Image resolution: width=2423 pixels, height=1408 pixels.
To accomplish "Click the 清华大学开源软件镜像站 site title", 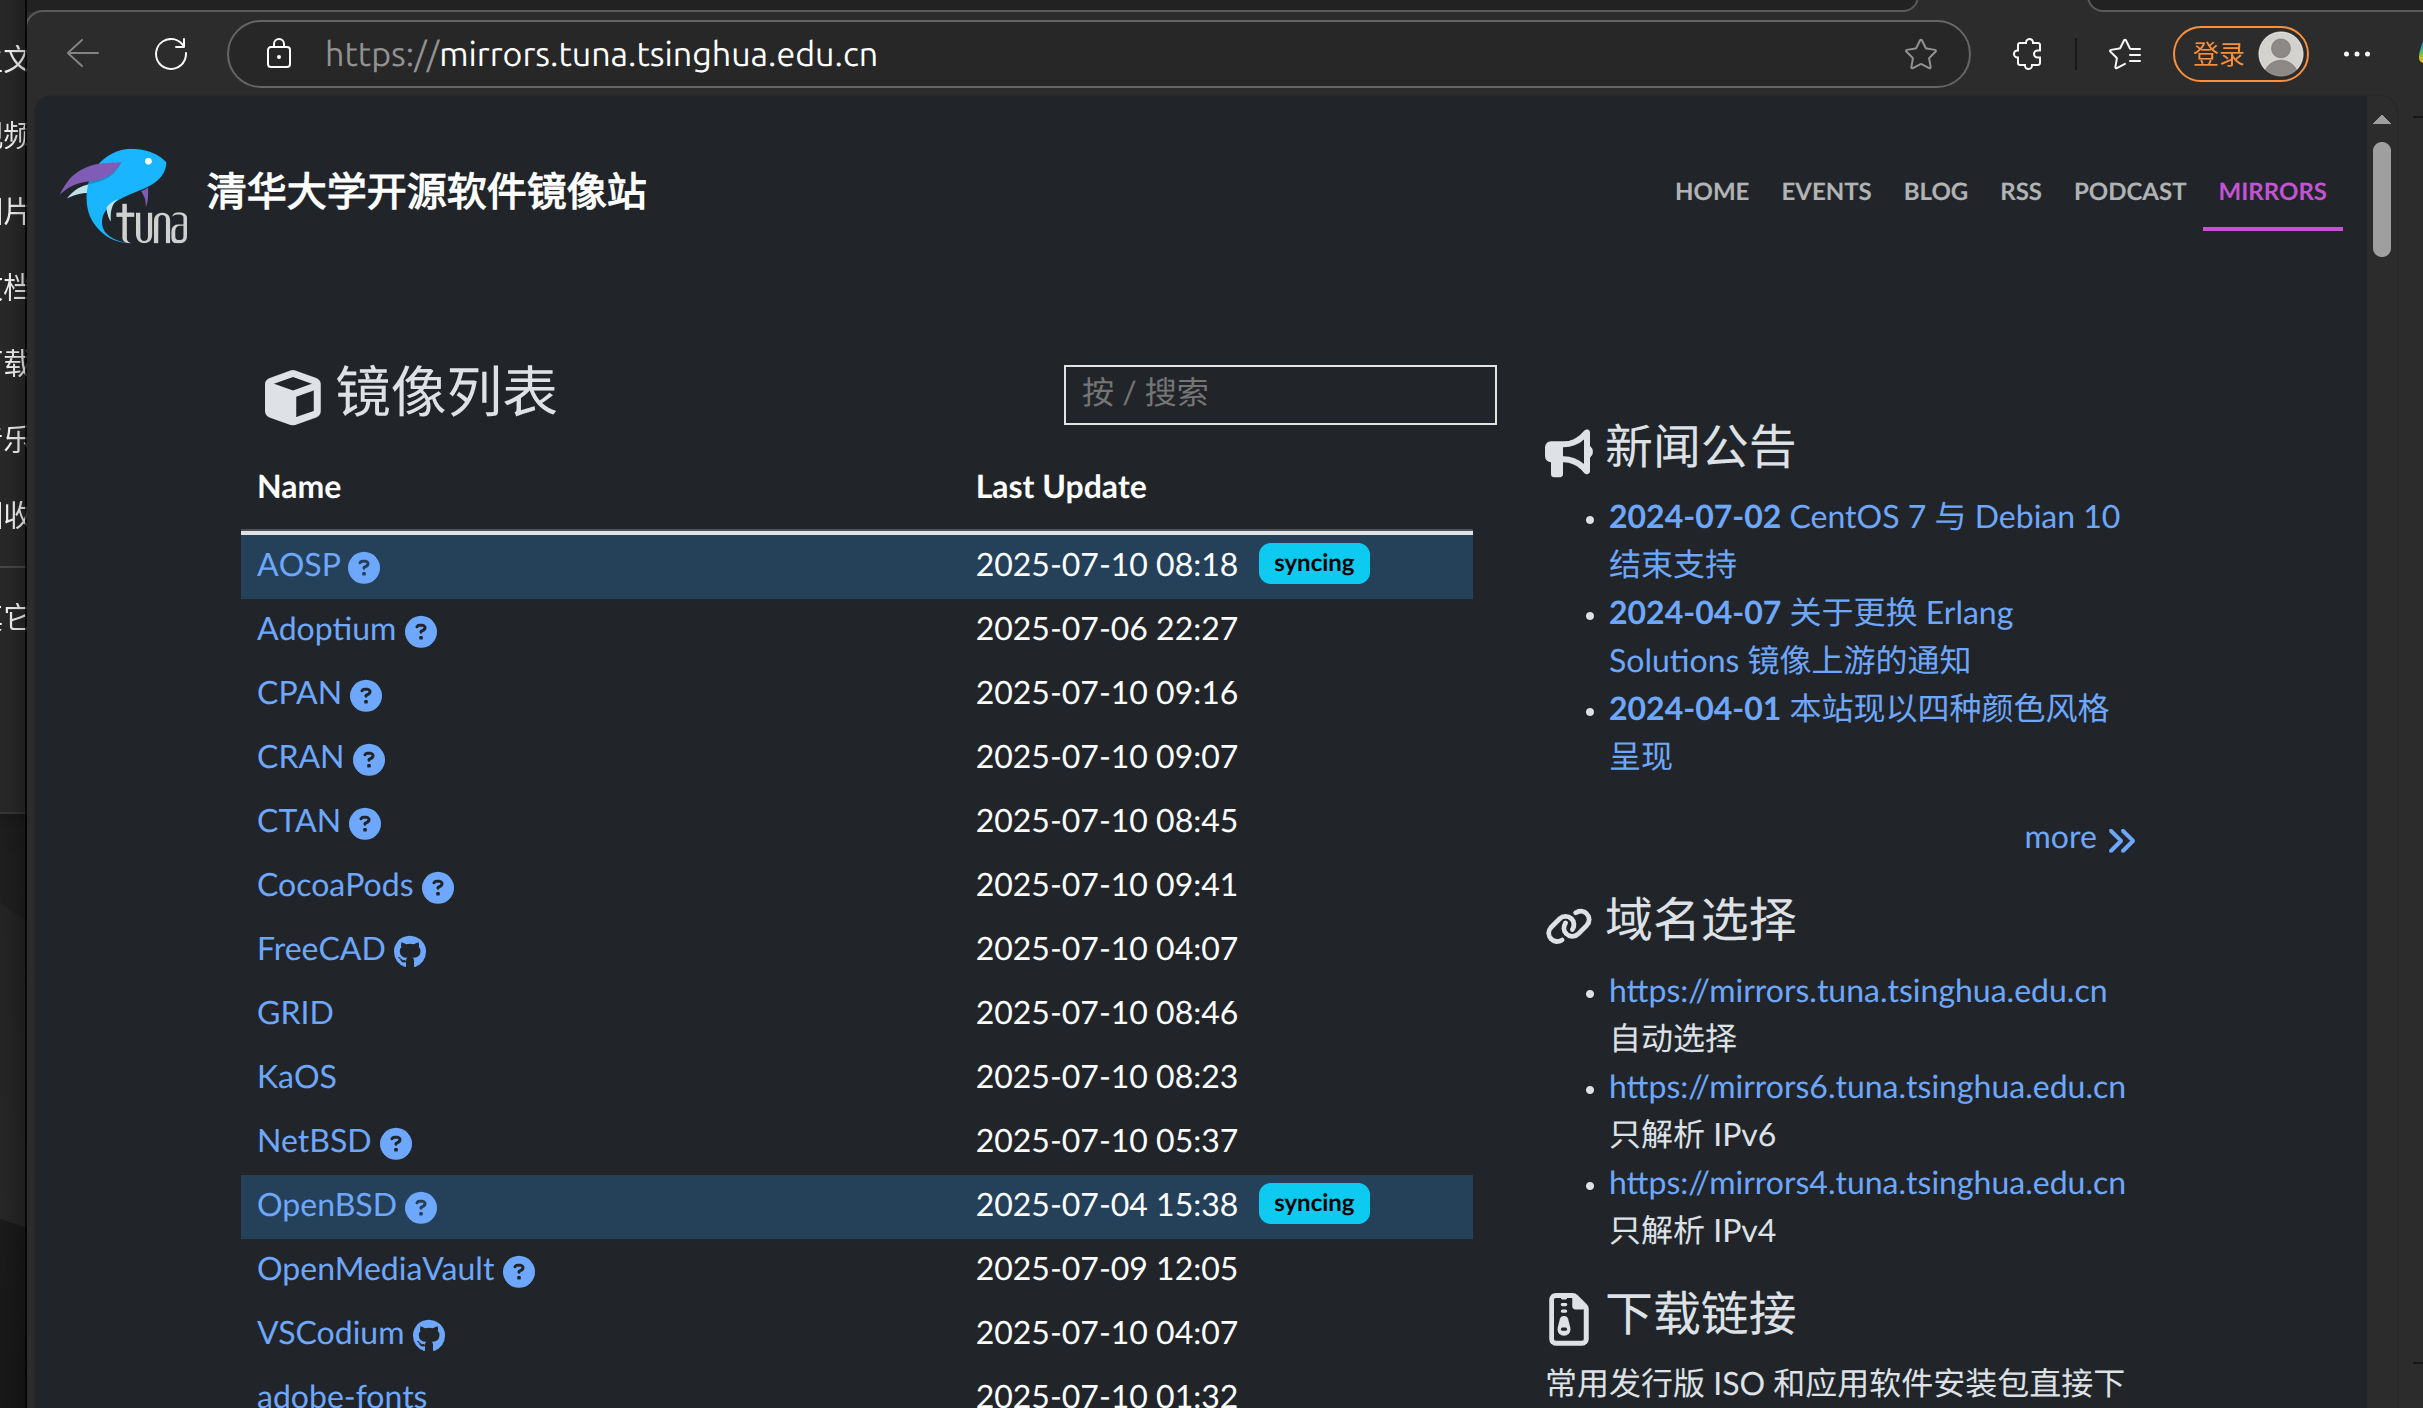I will [x=427, y=191].
